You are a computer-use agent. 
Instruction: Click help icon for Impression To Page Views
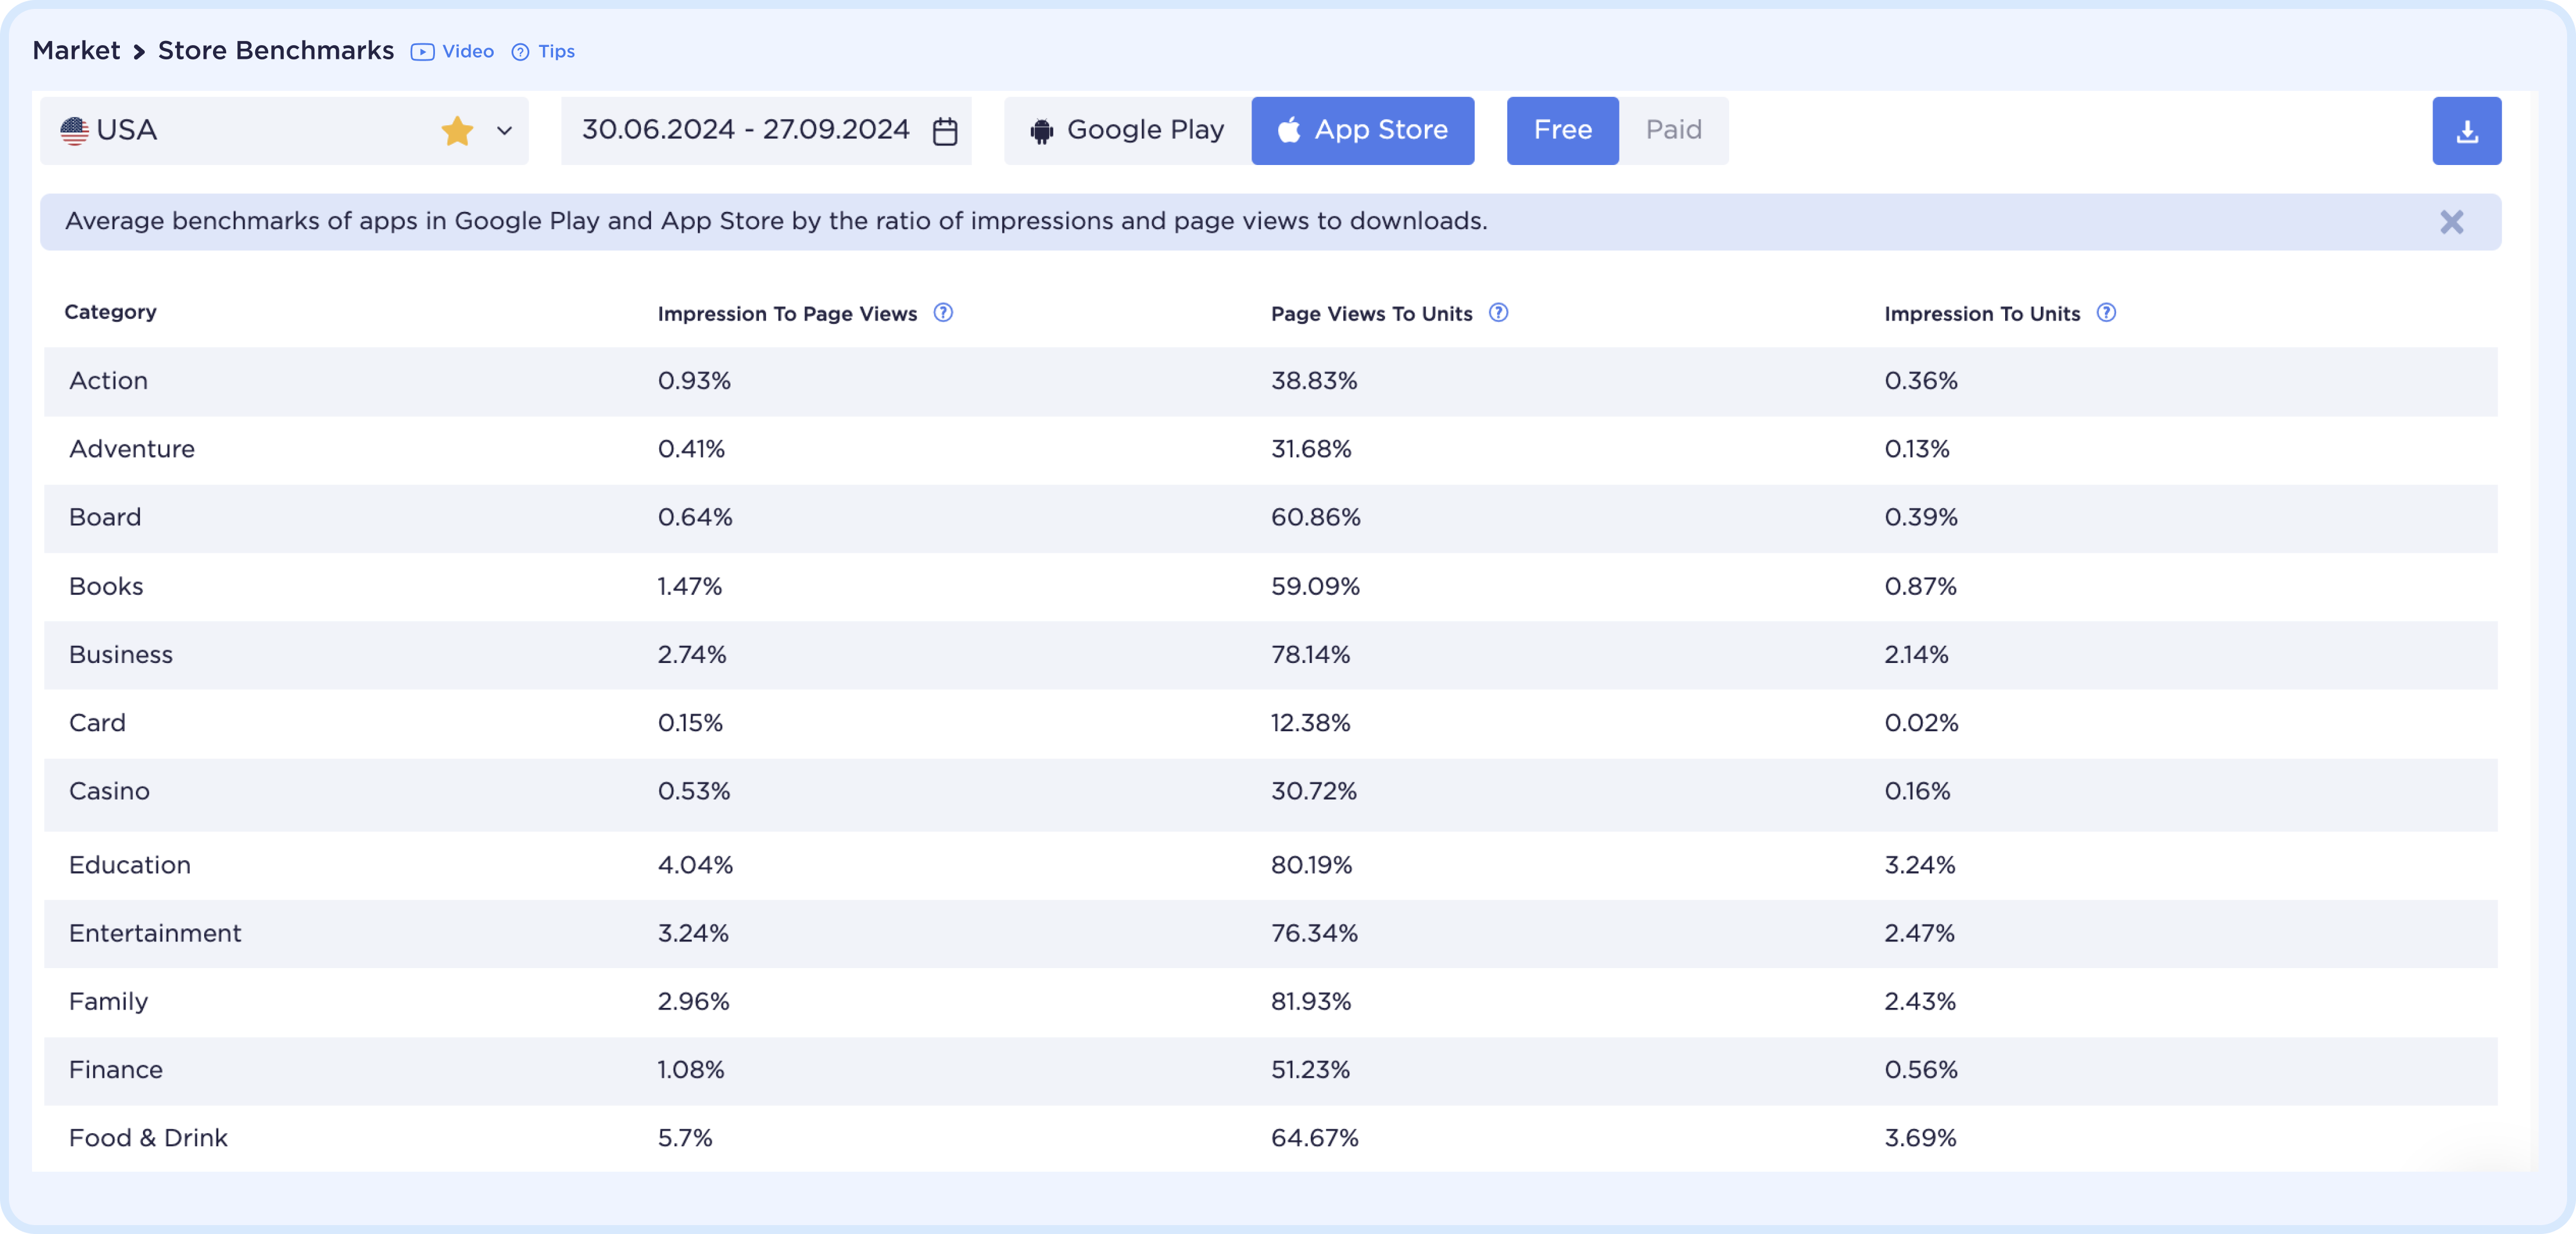point(942,312)
